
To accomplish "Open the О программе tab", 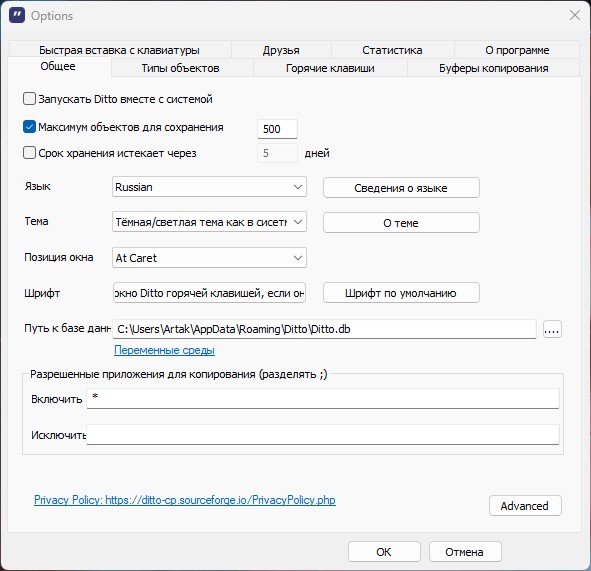I will [x=517, y=50].
